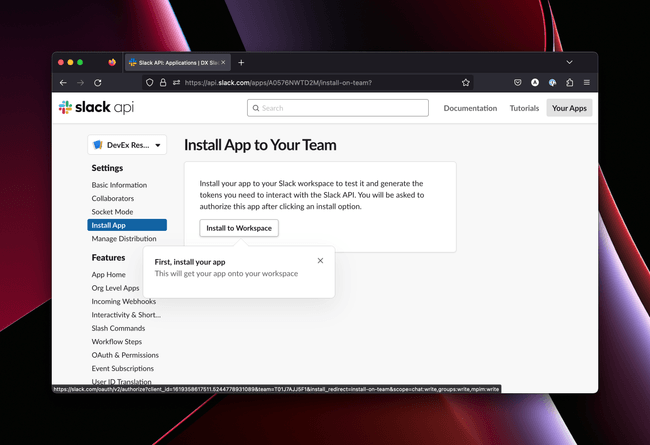
Task: Click the Your Apps button
Action: coord(569,108)
